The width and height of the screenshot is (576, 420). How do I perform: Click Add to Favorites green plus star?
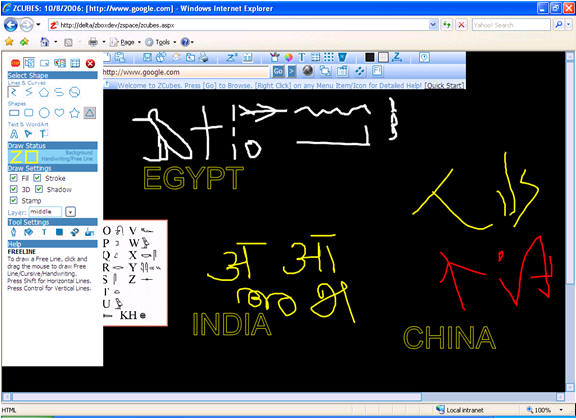pos(24,42)
